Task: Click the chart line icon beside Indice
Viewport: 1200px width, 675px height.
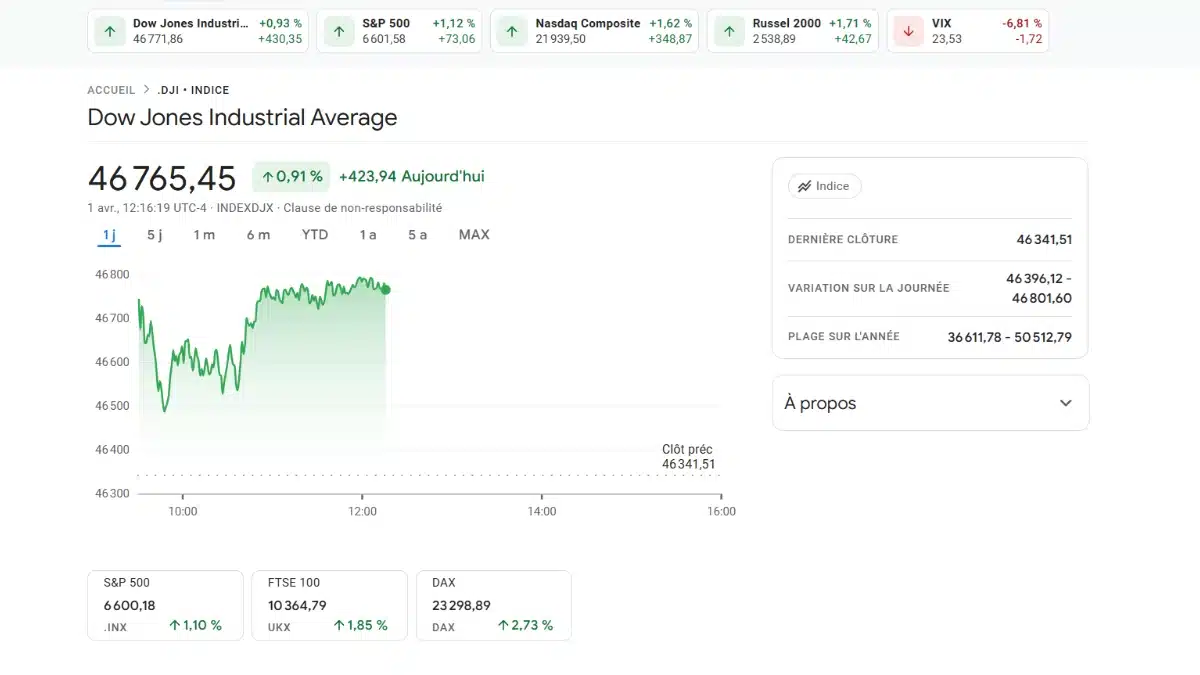Action: [x=805, y=186]
